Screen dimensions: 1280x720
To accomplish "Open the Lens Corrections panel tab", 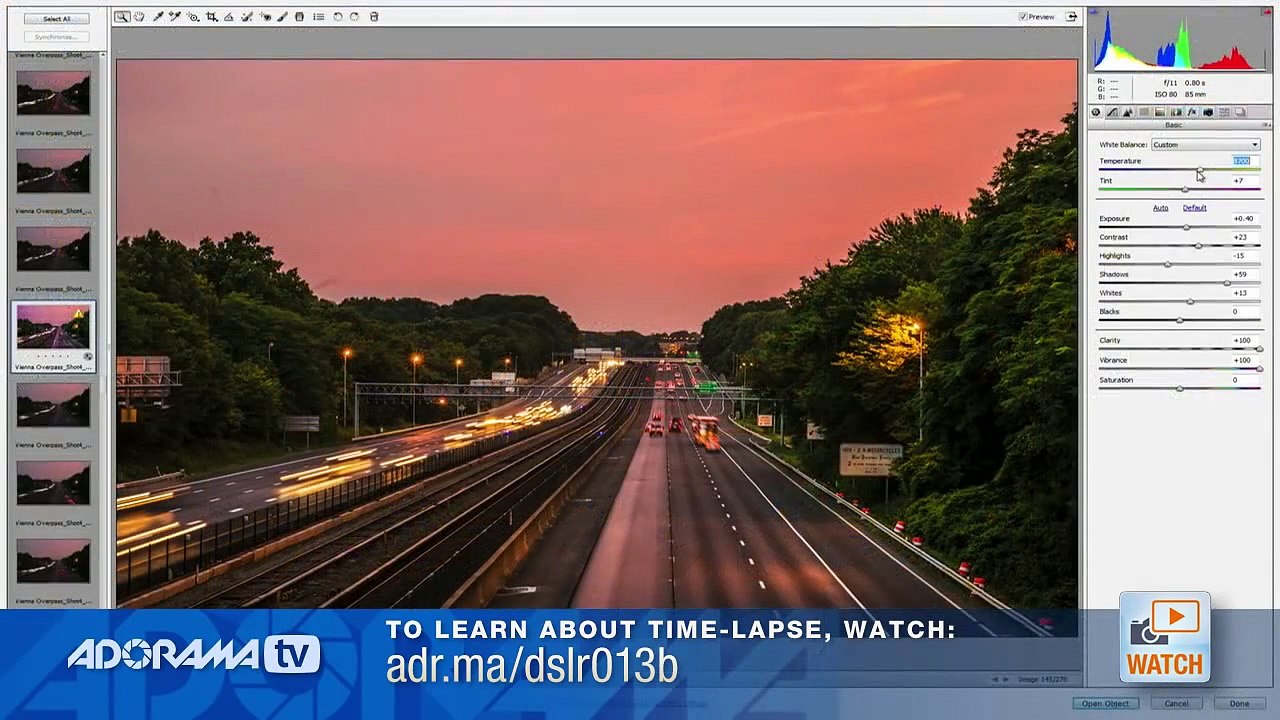I will (1176, 112).
